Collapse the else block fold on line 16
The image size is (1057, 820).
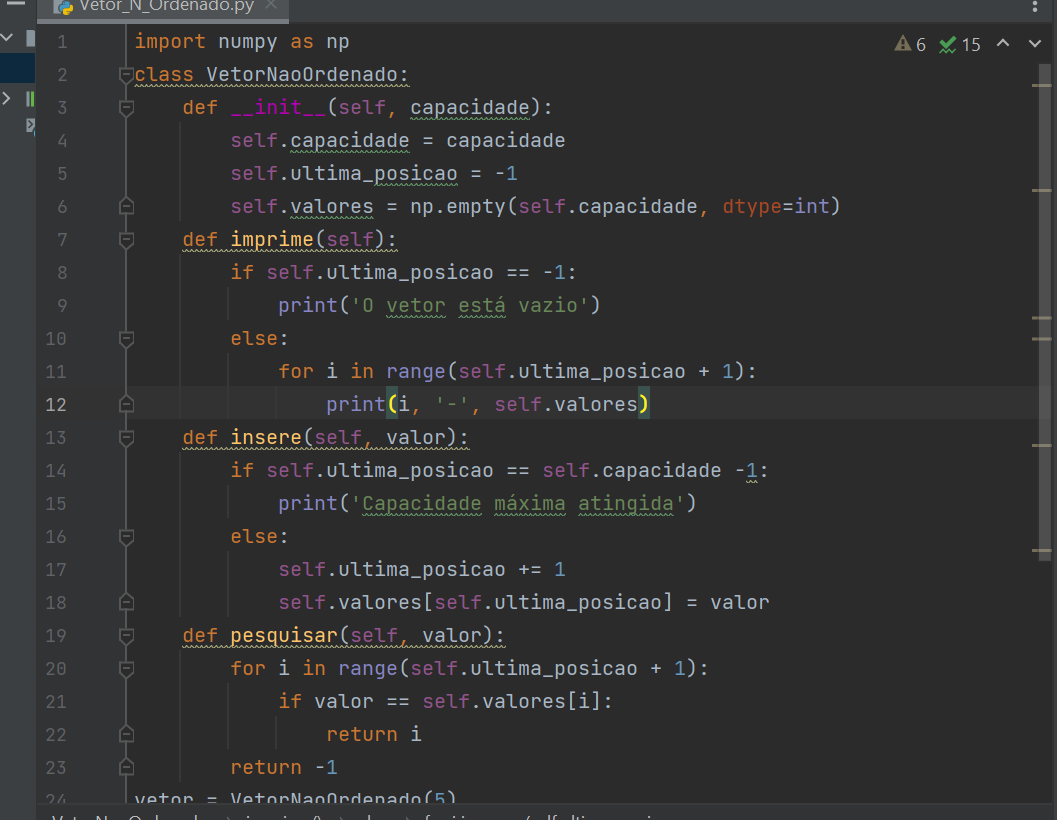(x=126, y=537)
